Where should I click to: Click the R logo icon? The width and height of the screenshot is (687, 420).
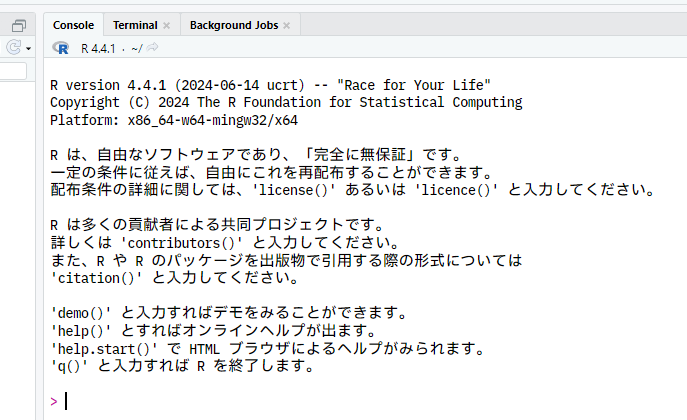click(x=63, y=48)
